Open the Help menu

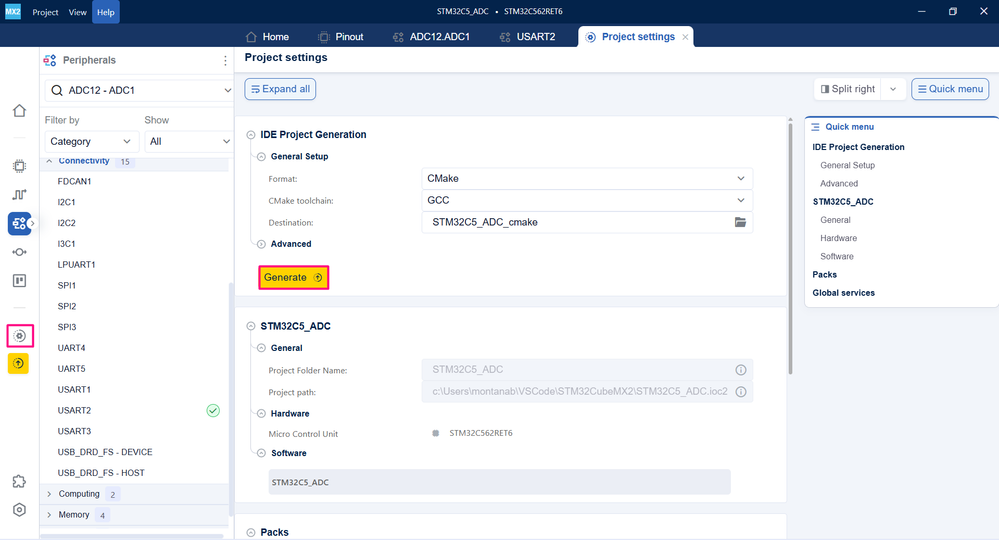click(x=106, y=12)
